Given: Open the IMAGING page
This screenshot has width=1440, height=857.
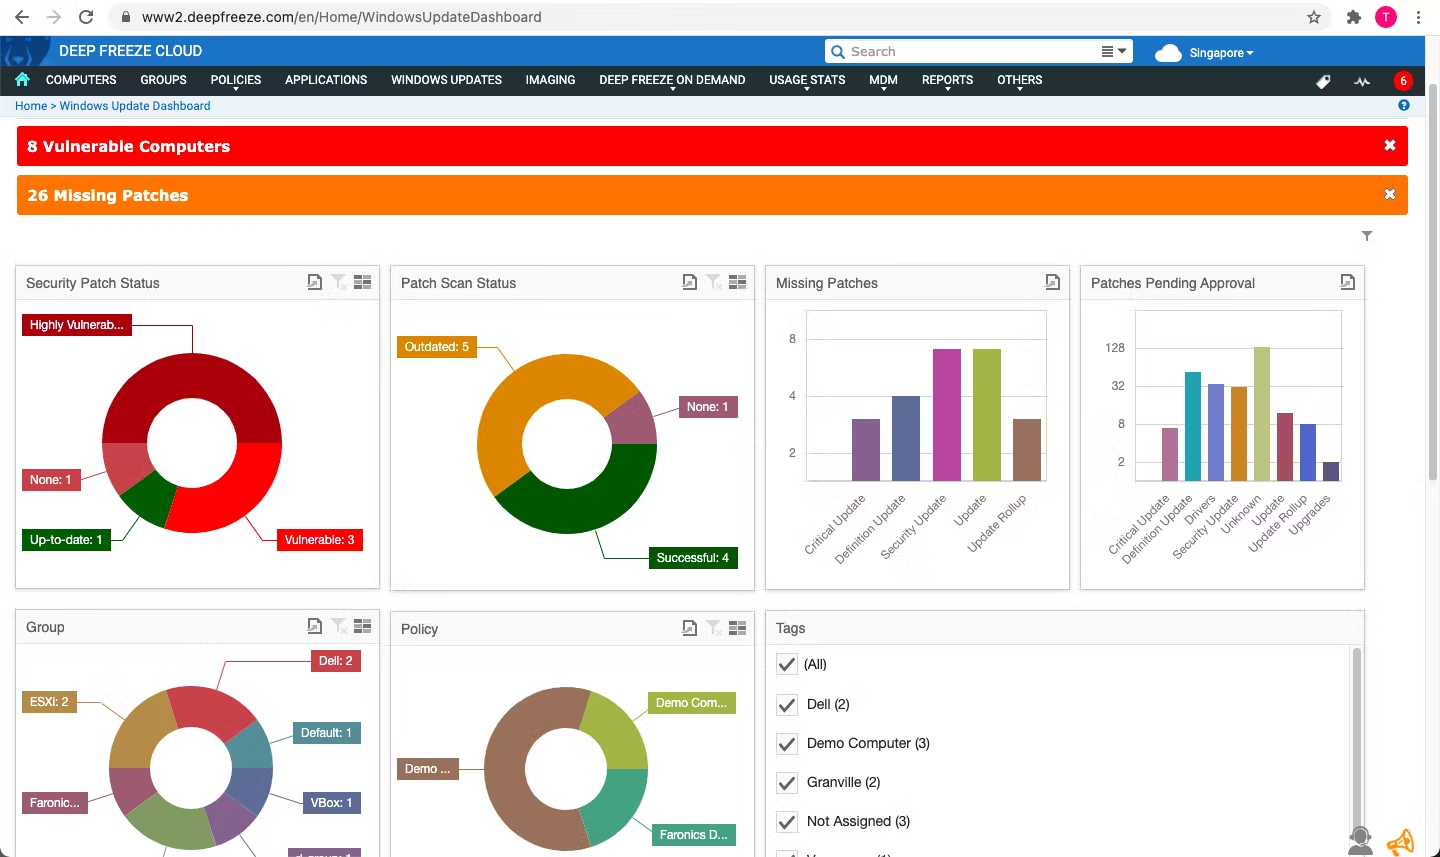Looking at the screenshot, I should [x=550, y=80].
